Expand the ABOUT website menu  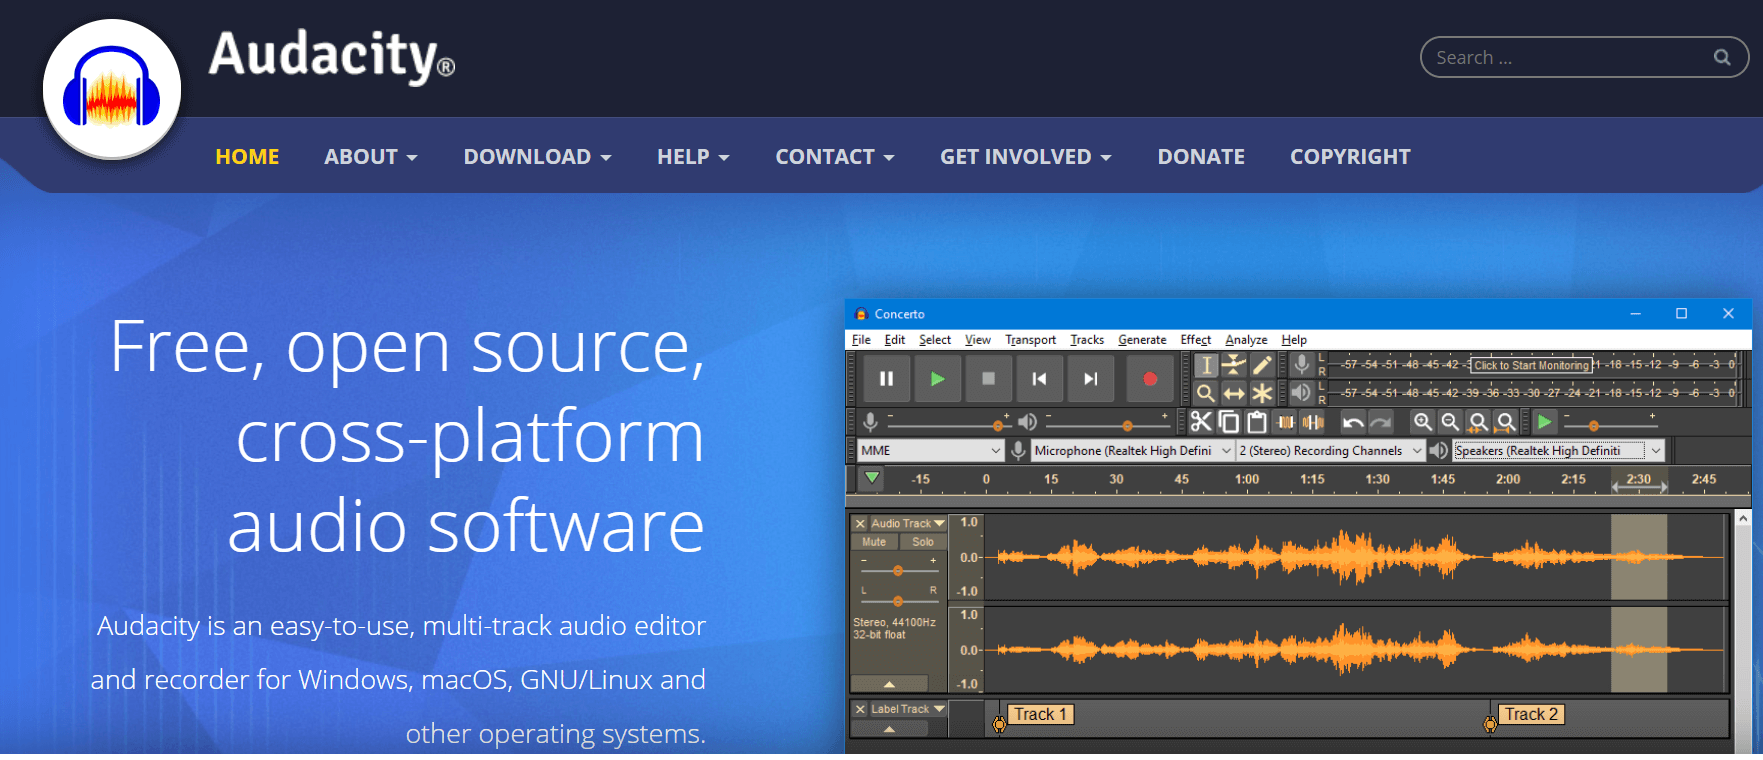pyautogui.click(x=371, y=157)
